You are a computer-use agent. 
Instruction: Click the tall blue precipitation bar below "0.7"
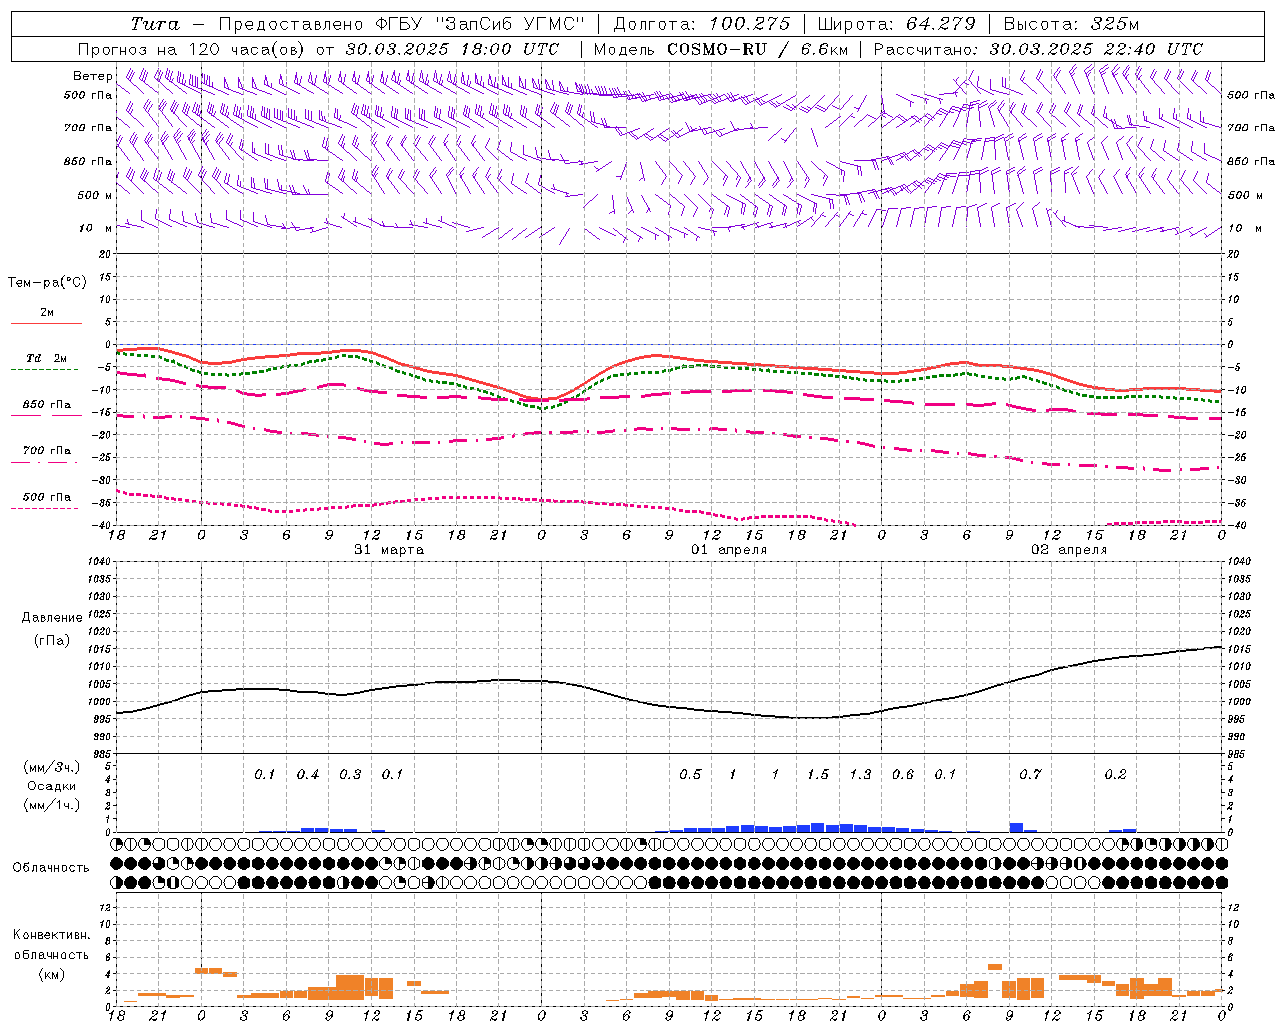1016,827
